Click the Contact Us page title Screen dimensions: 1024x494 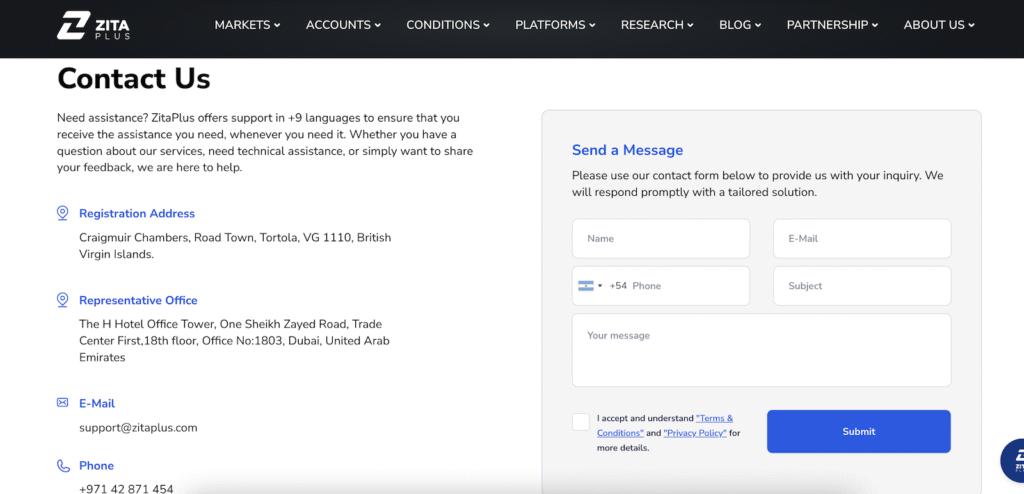(134, 78)
